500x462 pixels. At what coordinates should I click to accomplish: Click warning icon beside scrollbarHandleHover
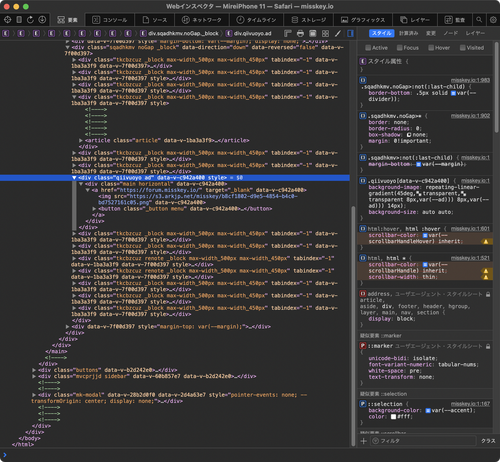coord(486,241)
